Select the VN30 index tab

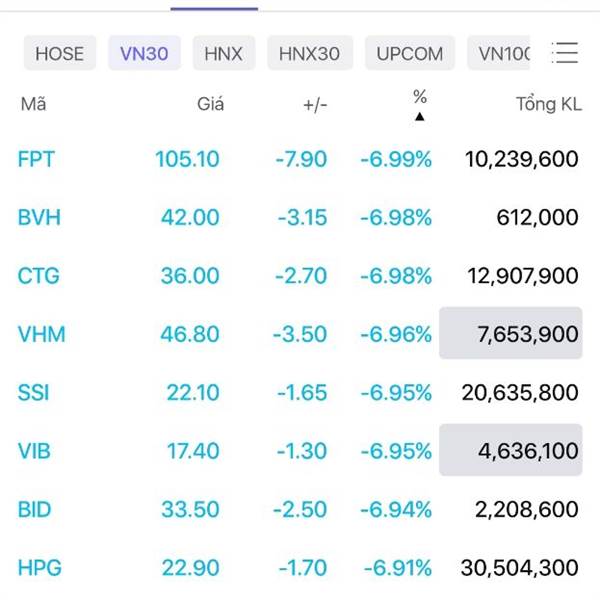(144, 53)
